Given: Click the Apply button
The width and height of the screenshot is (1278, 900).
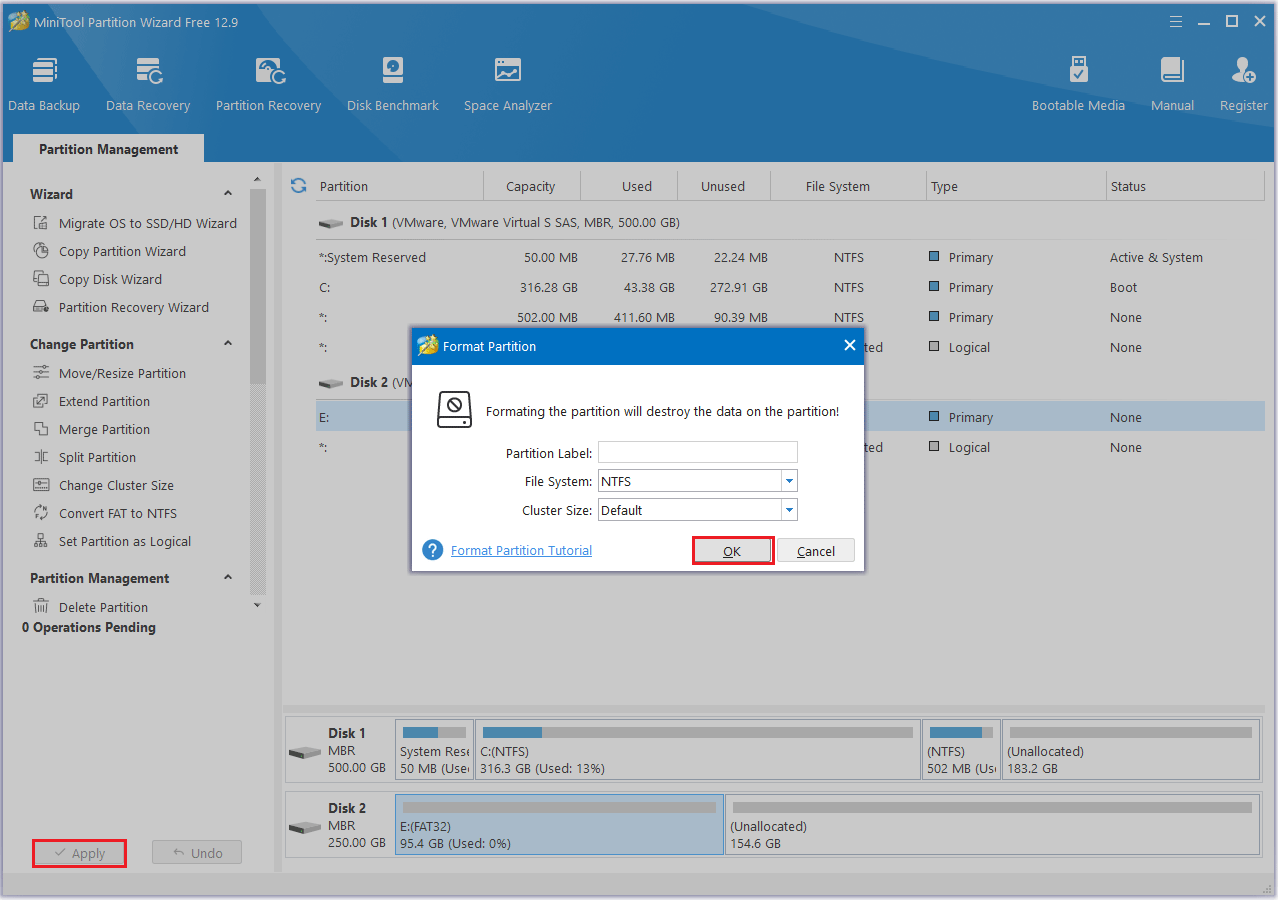Looking at the screenshot, I should click(79, 853).
